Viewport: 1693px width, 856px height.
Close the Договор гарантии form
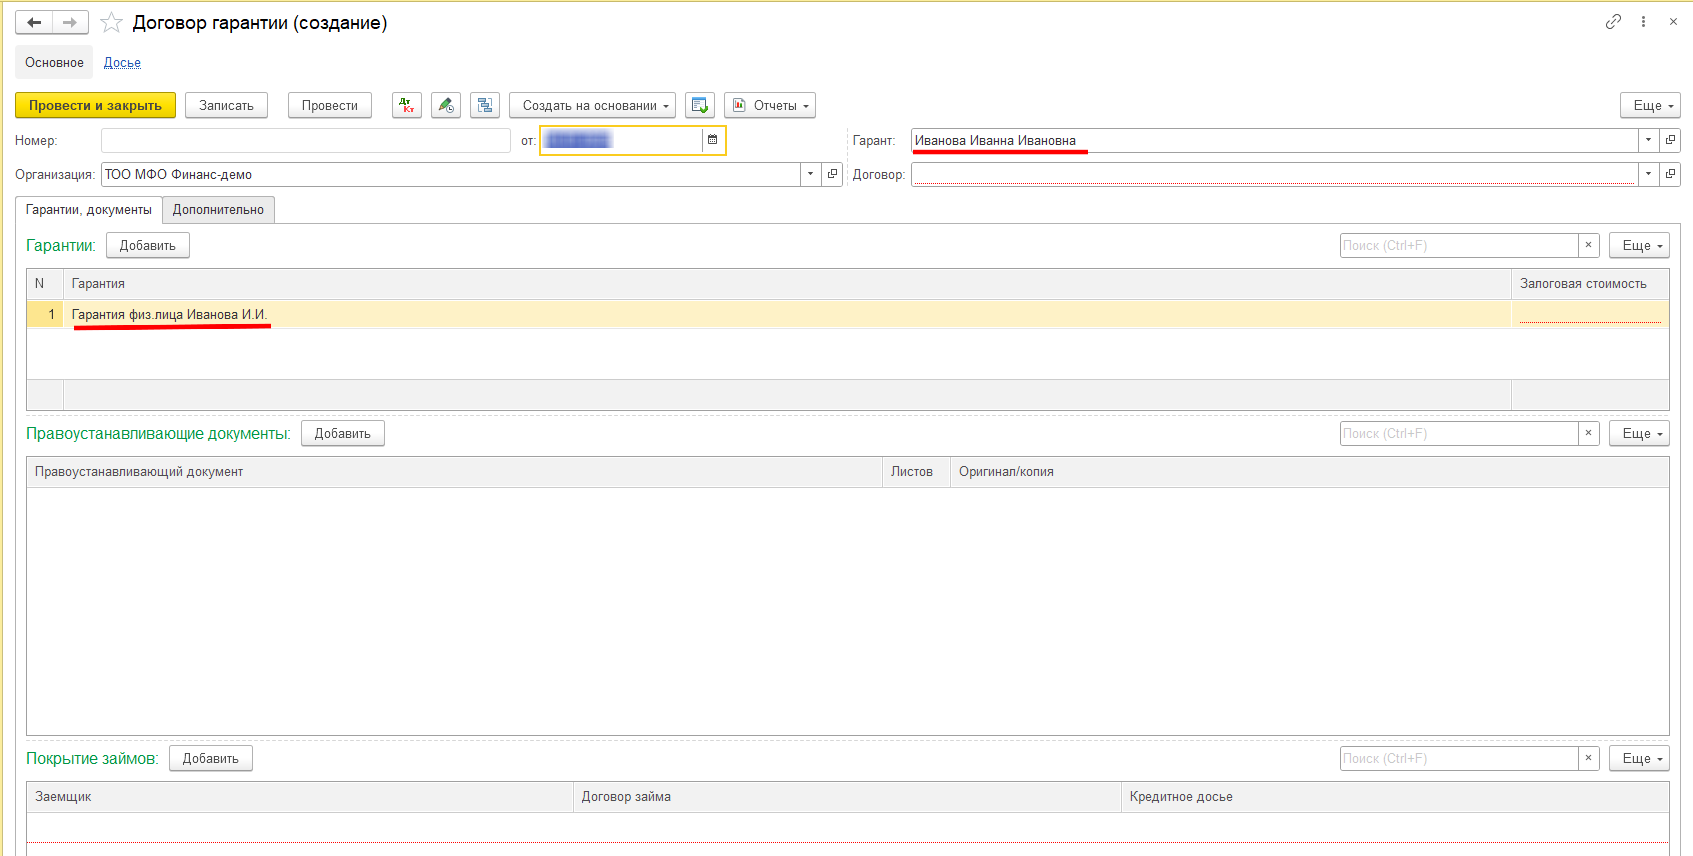pyautogui.click(x=1673, y=21)
